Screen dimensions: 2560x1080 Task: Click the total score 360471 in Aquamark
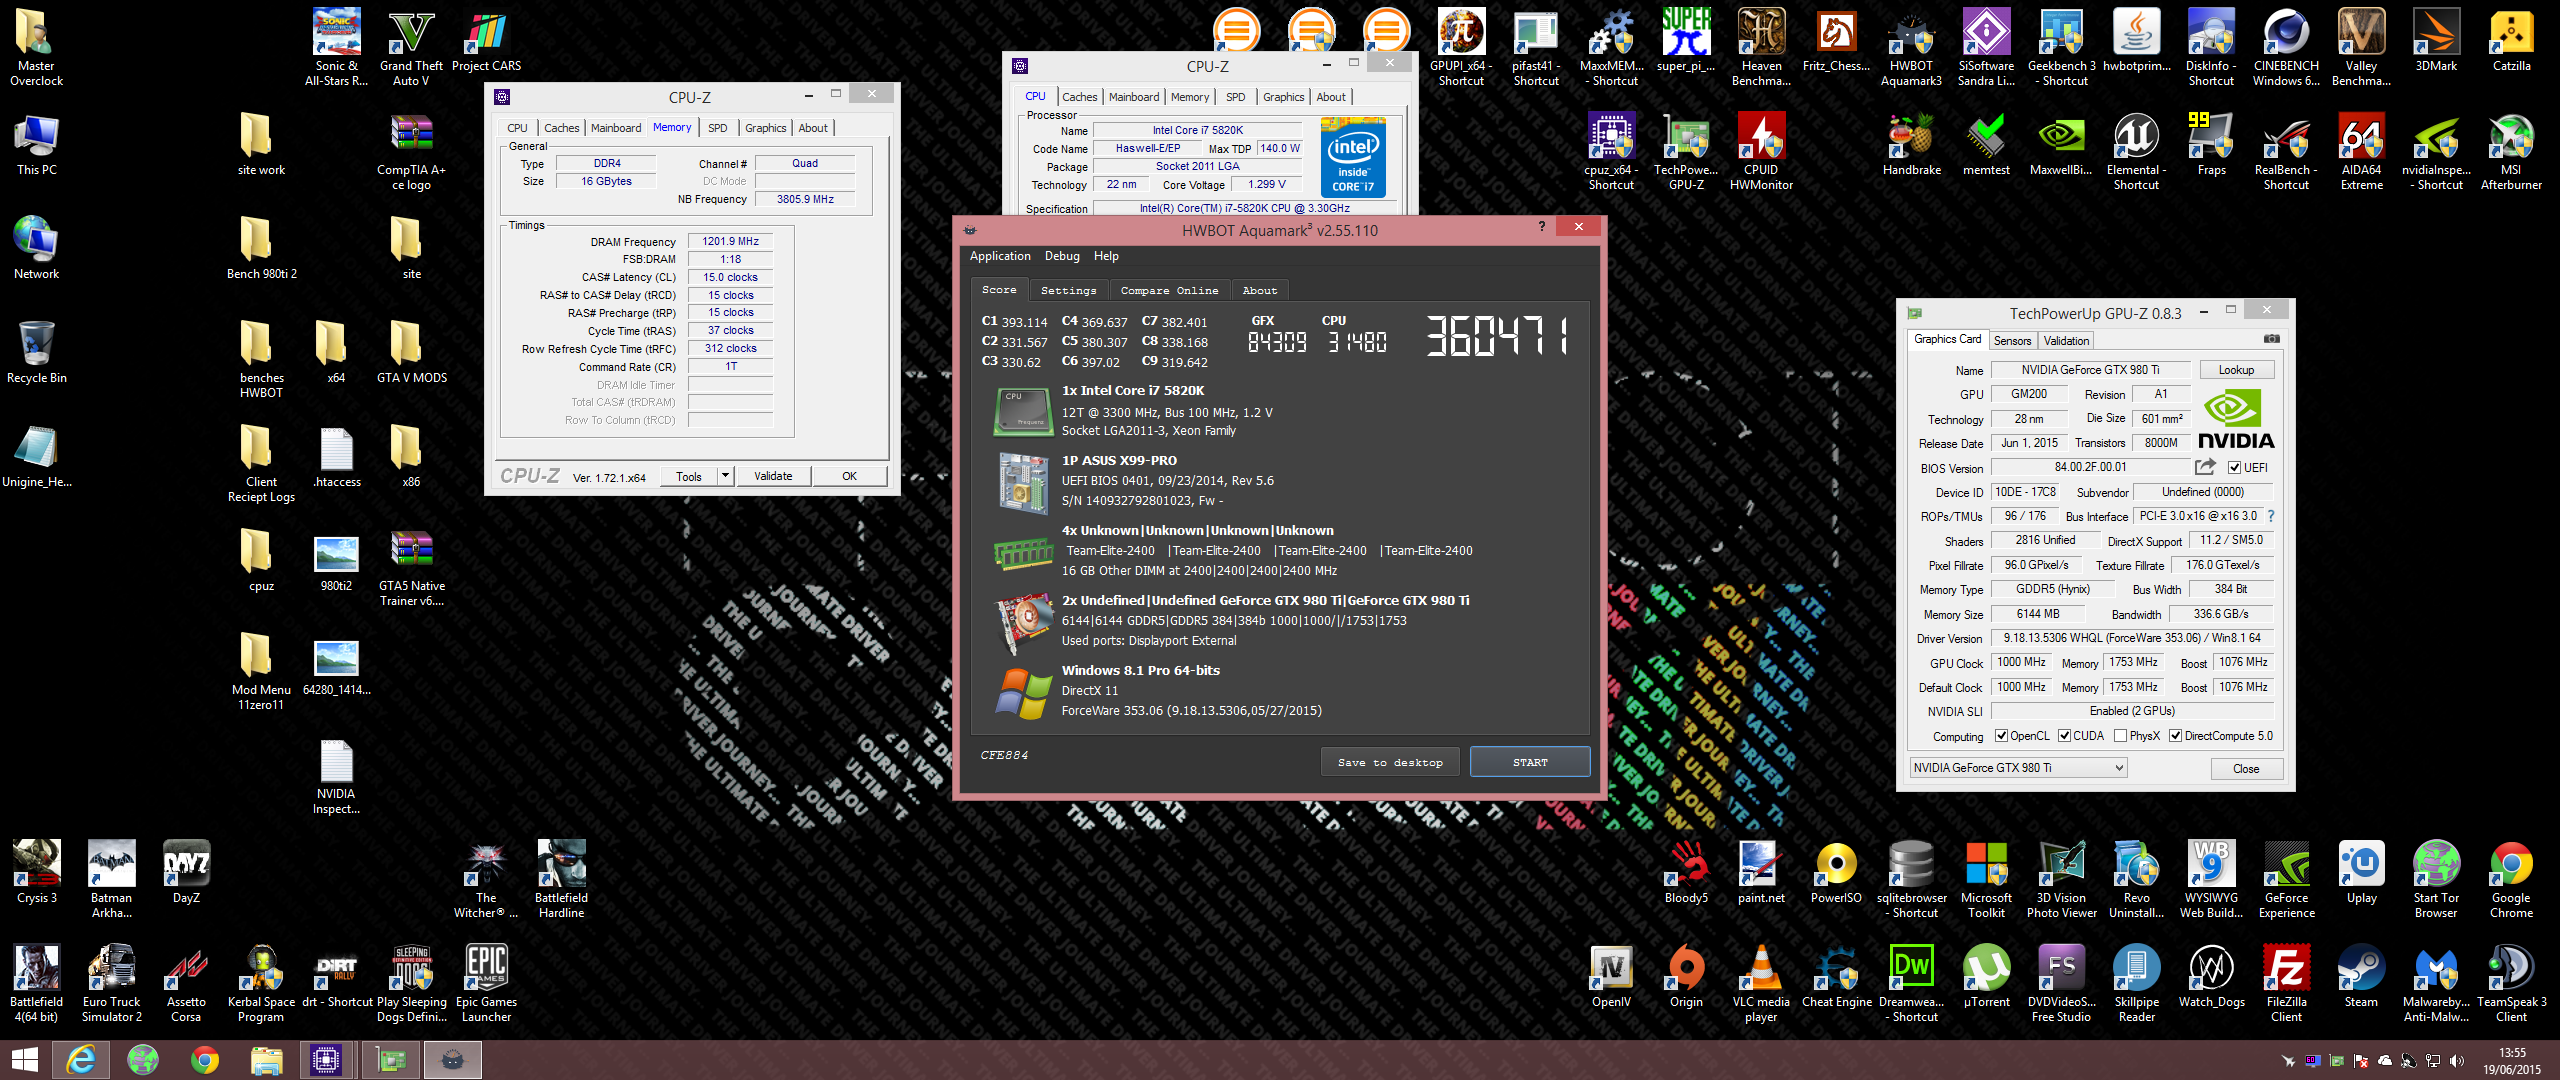pyautogui.click(x=1497, y=336)
